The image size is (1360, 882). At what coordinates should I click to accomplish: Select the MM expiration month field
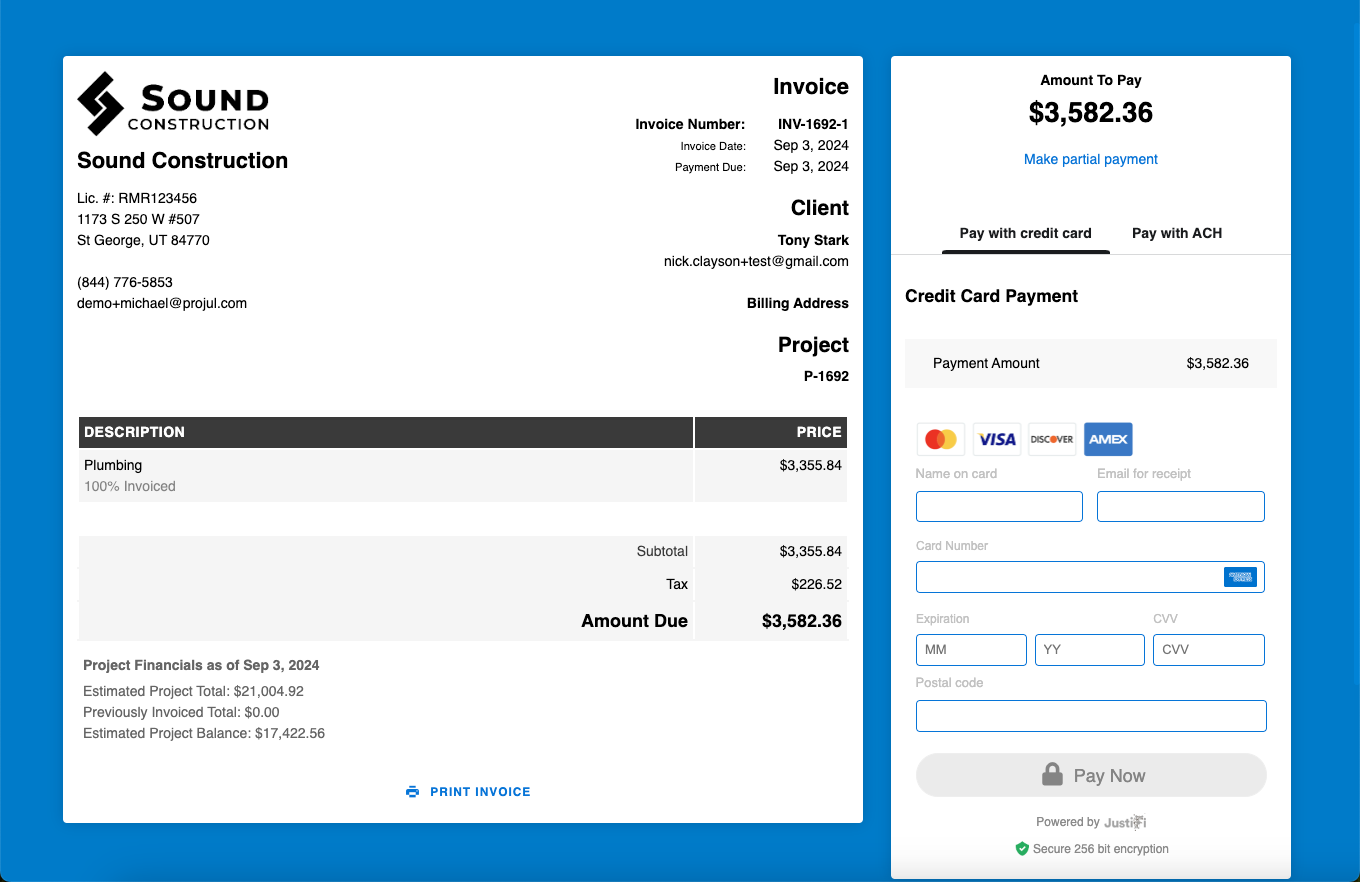[x=971, y=650]
